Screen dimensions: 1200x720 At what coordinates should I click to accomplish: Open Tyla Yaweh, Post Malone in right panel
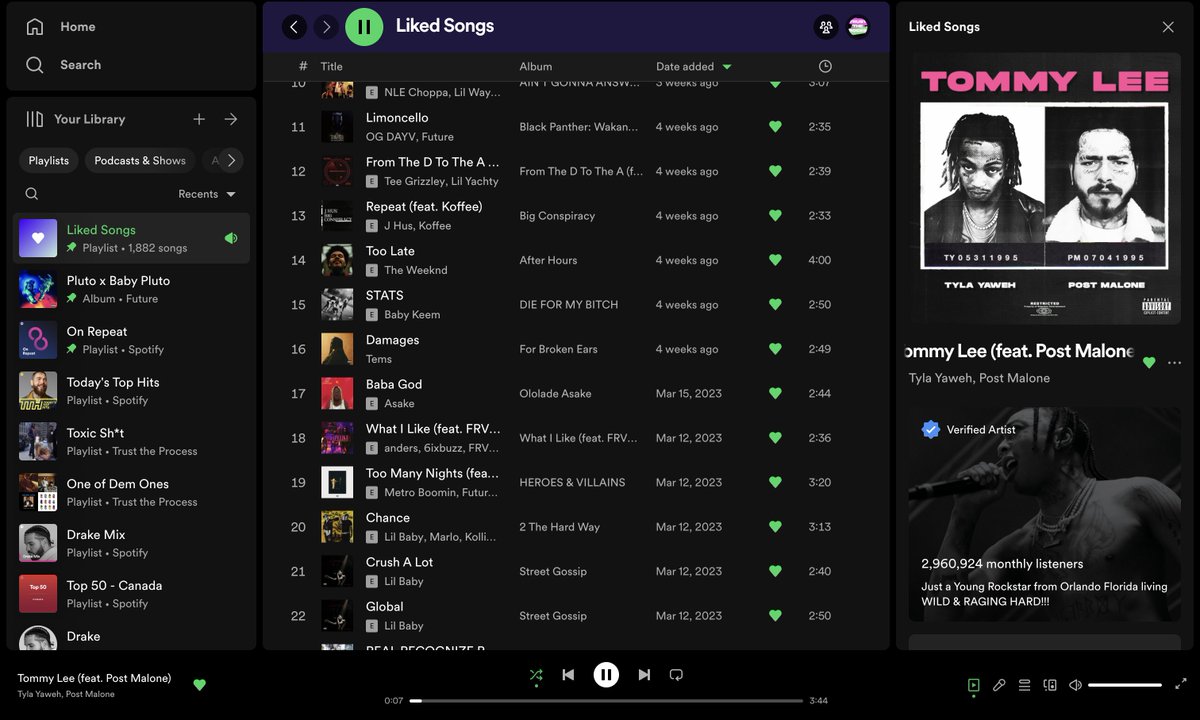pyautogui.click(x=979, y=378)
